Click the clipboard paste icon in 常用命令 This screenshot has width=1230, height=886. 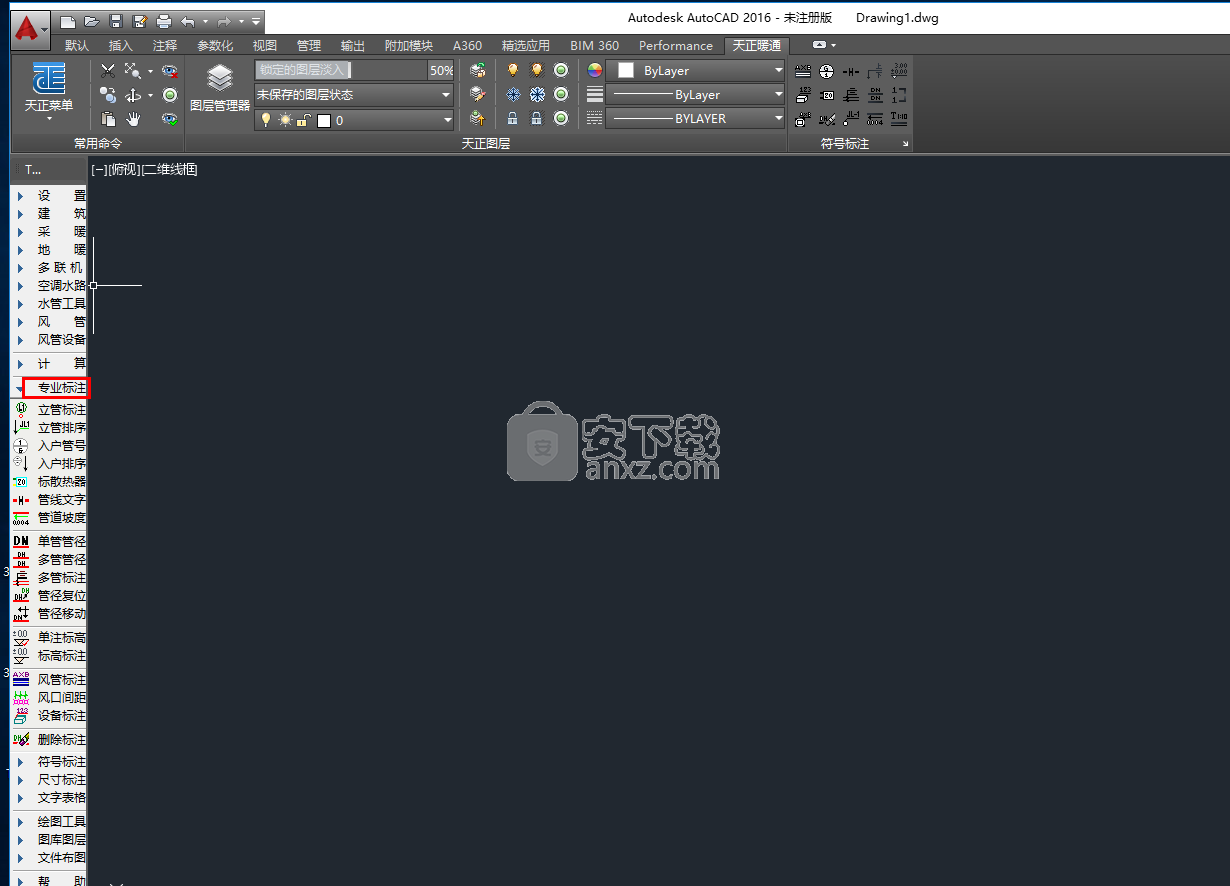108,119
